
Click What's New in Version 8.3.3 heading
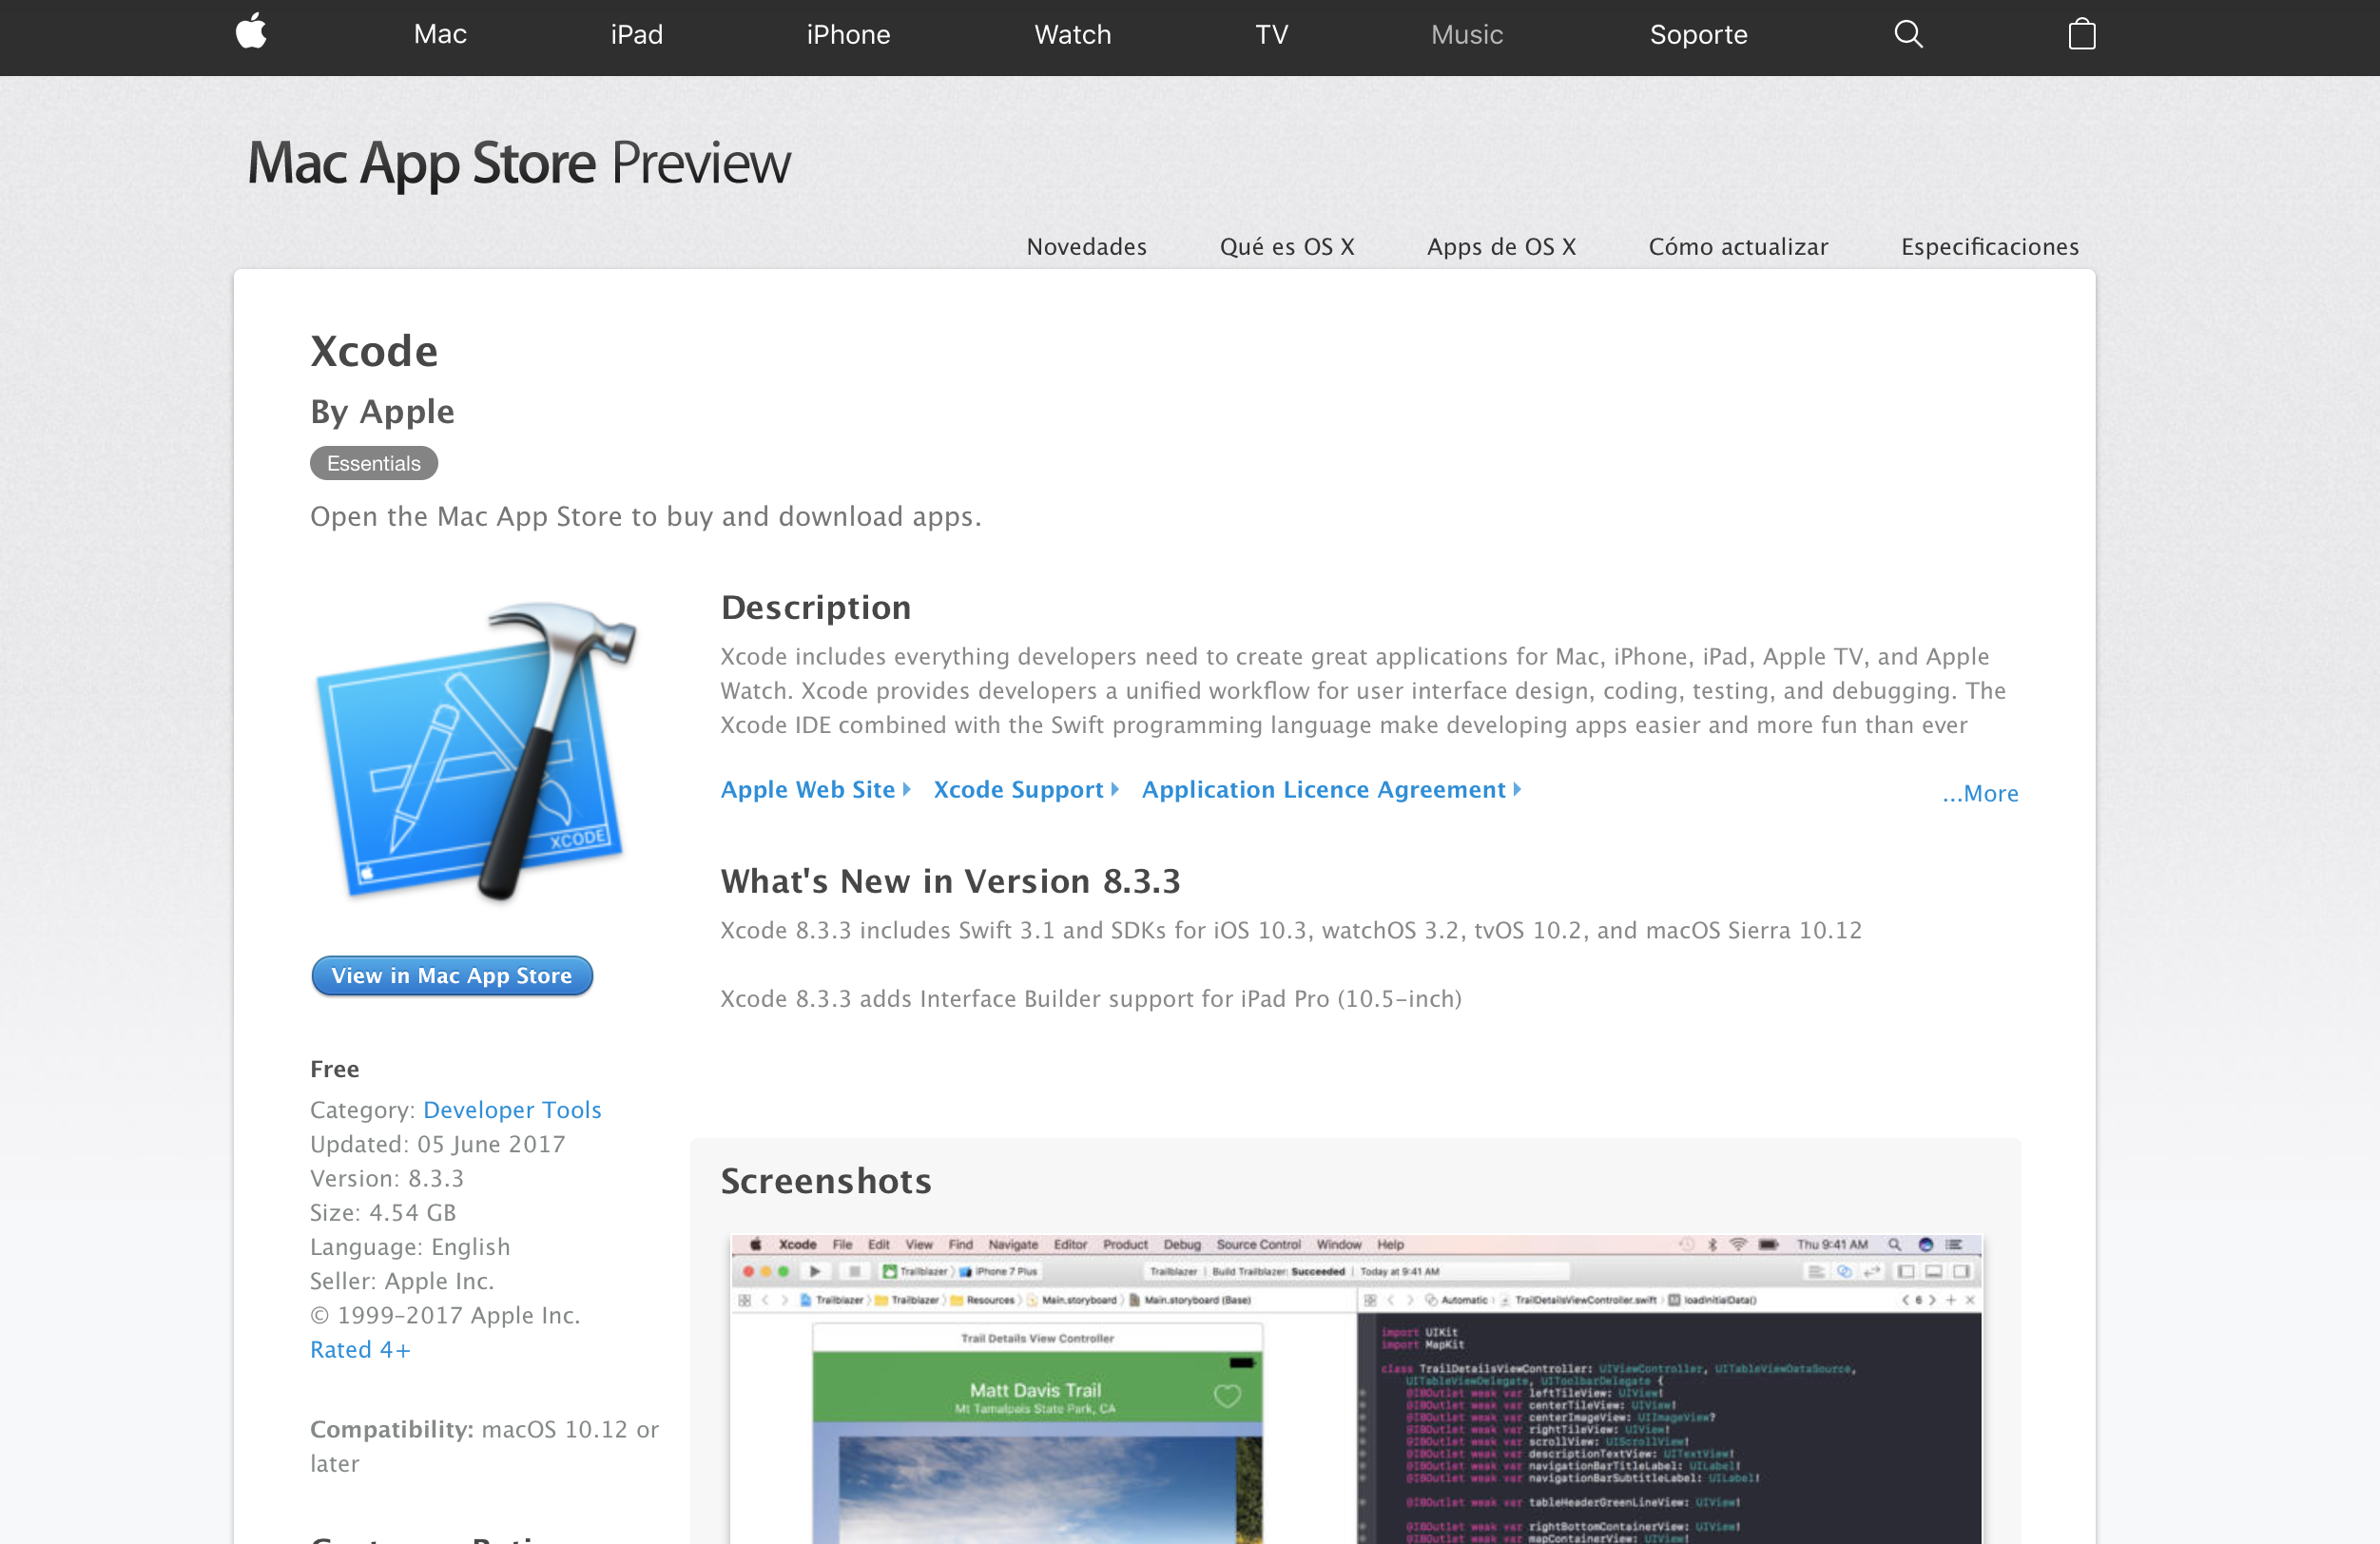(950, 881)
